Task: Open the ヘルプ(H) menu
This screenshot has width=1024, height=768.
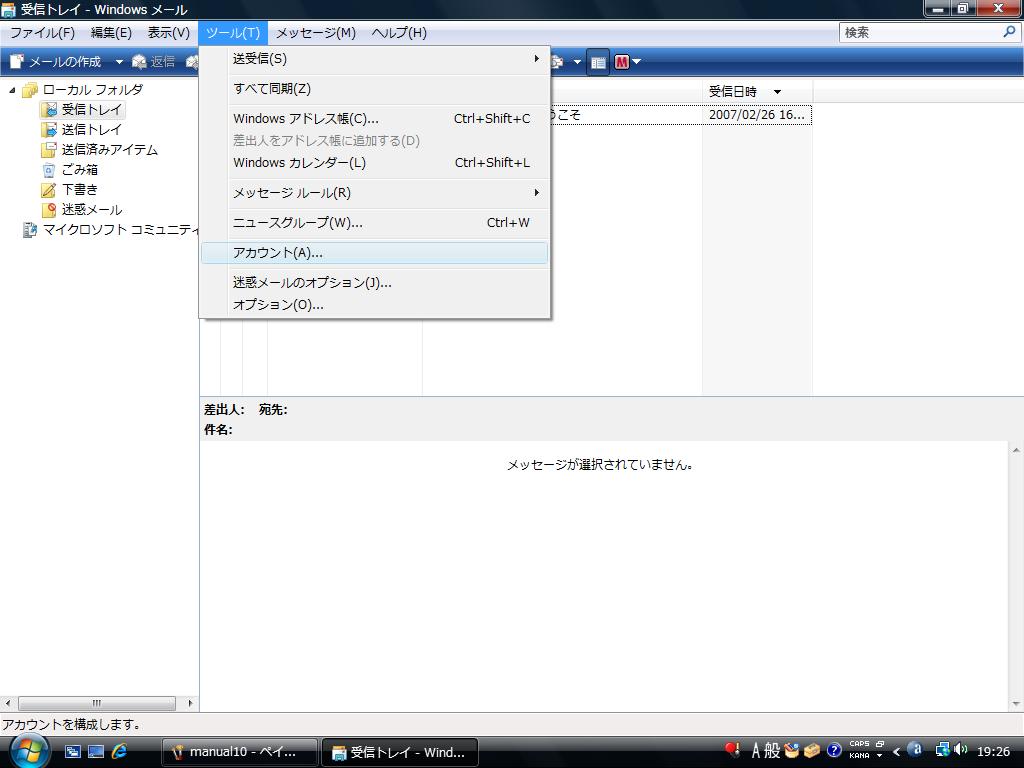Action: pyautogui.click(x=399, y=33)
